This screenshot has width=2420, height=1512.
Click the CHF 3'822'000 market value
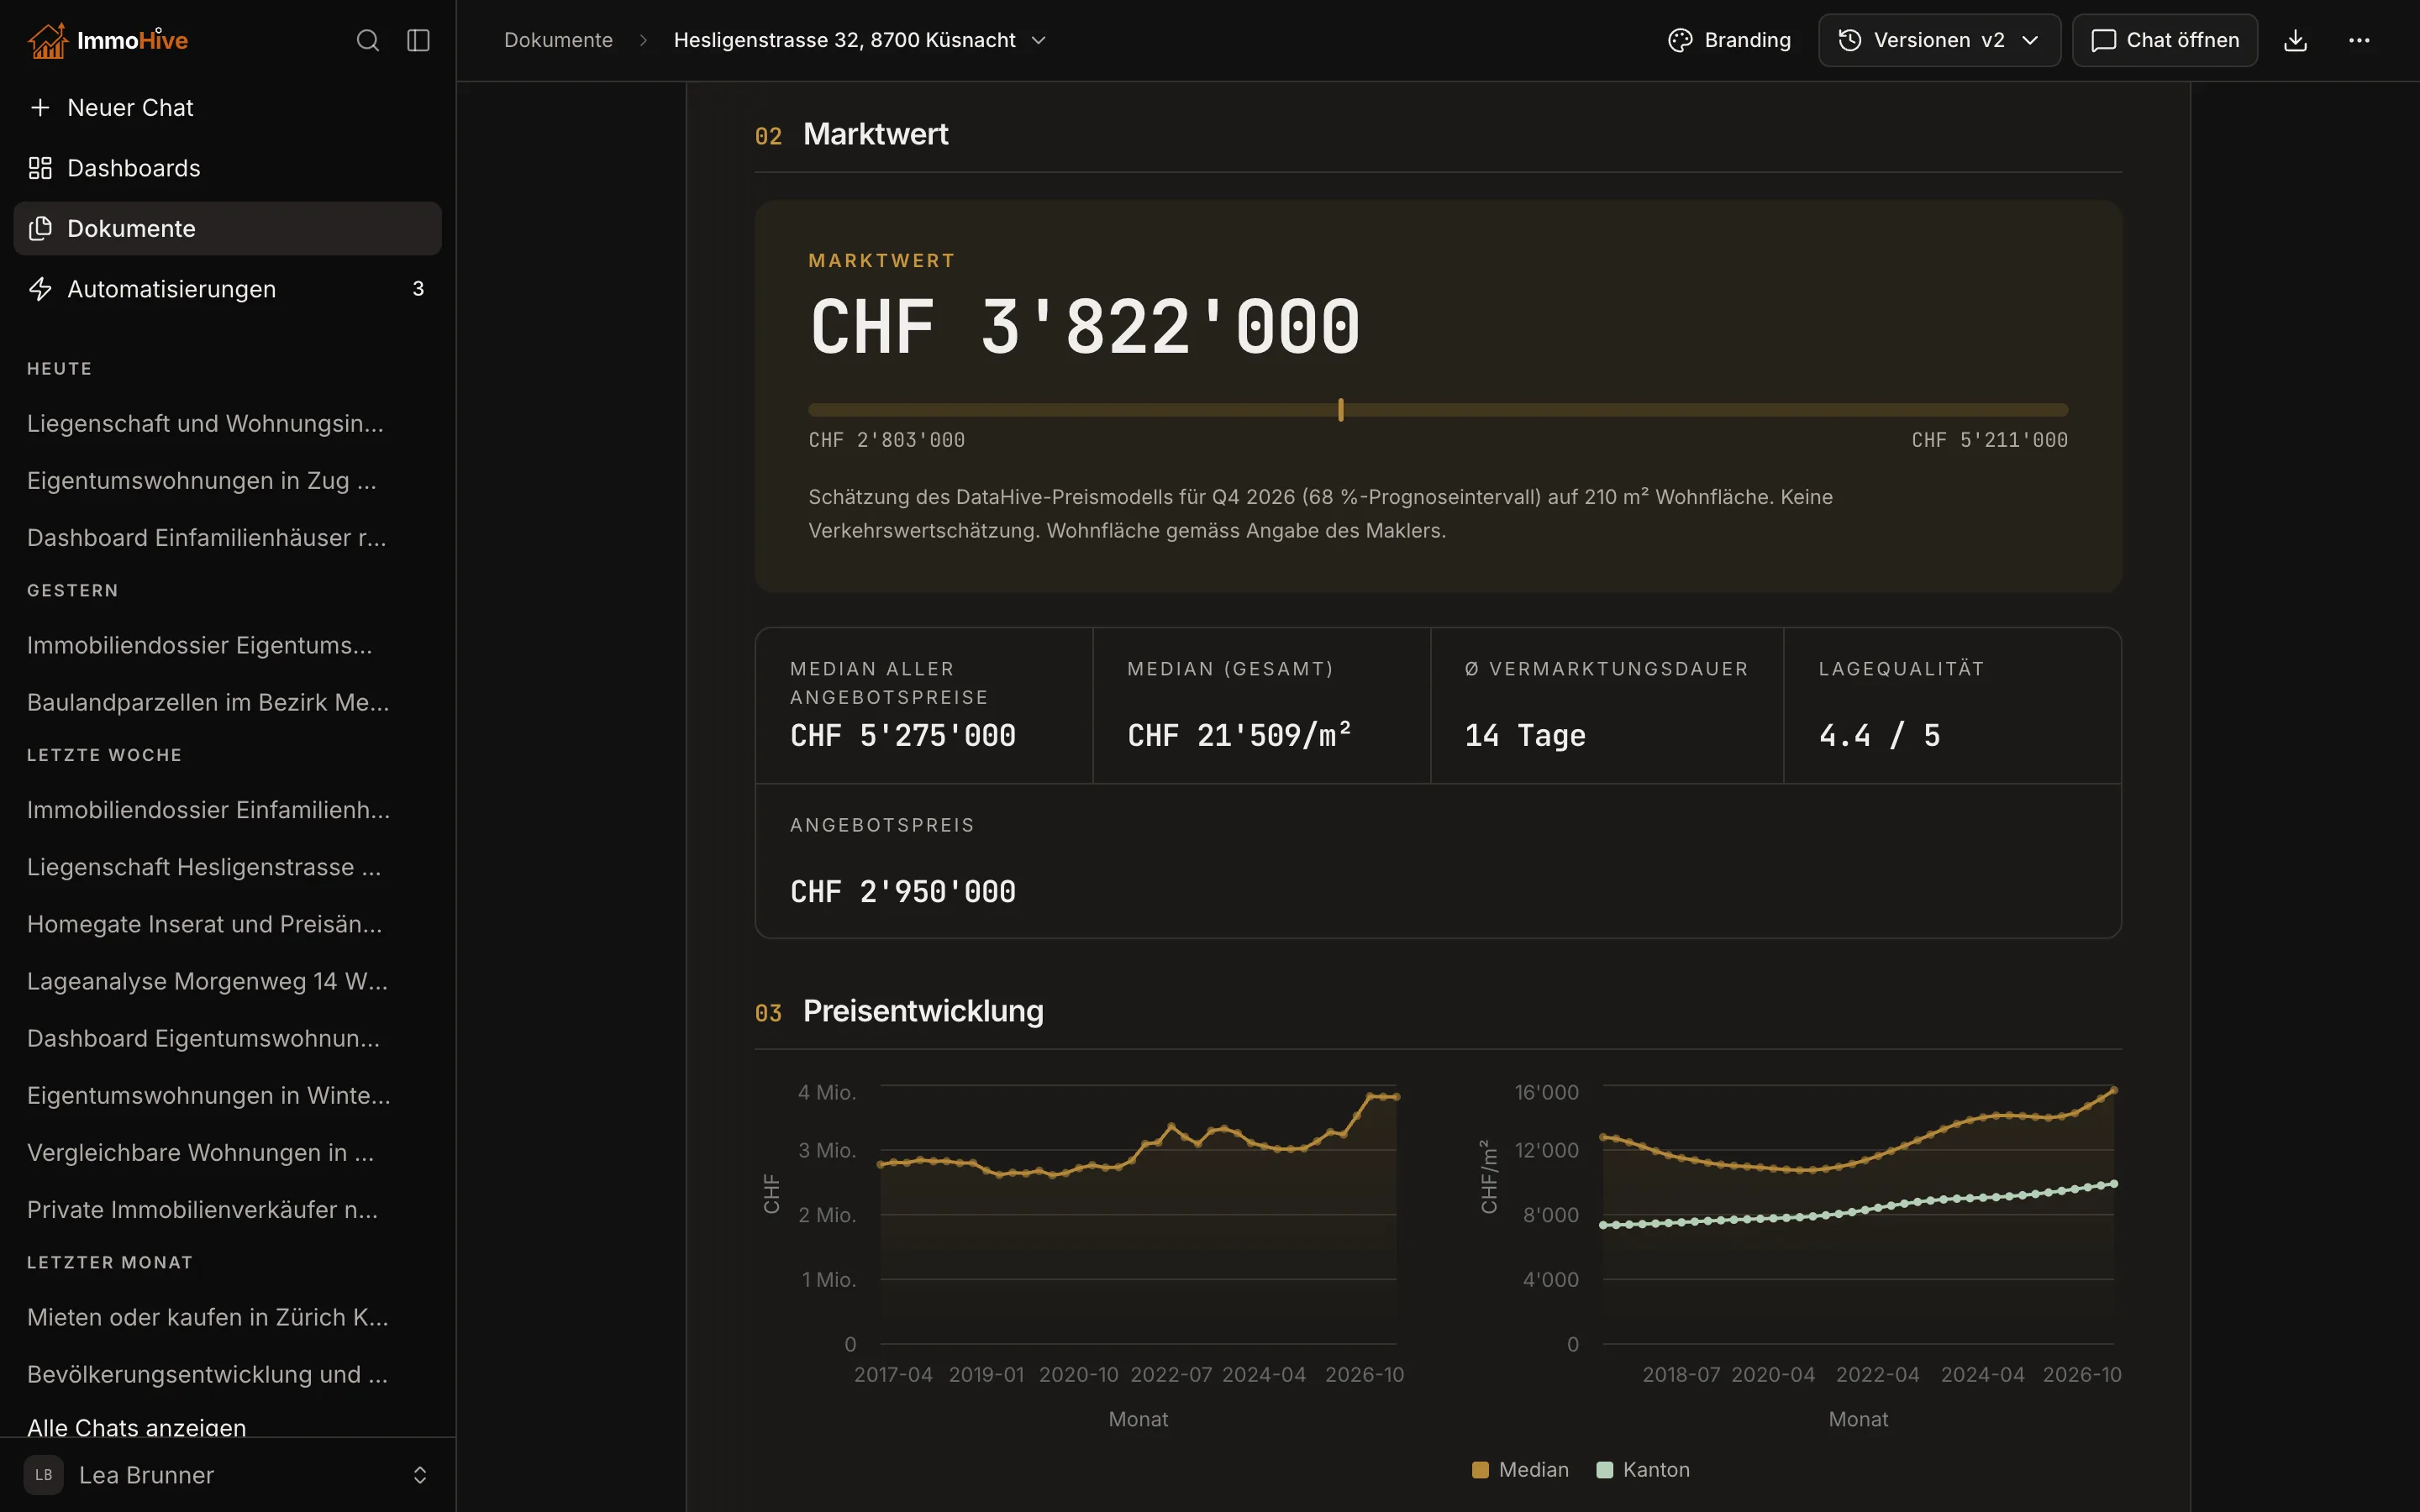(x=1085, y=327)
